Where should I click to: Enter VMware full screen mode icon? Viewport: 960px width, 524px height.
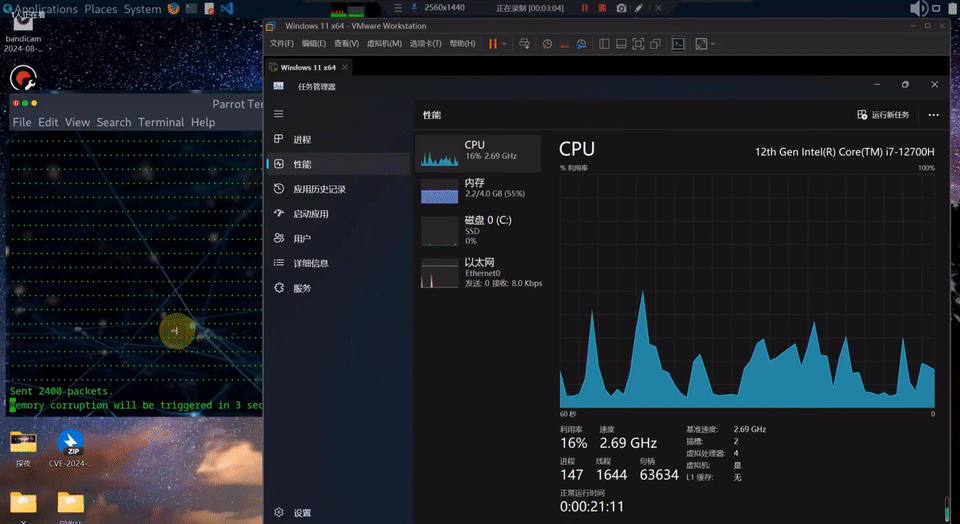(x=638, y=44)
